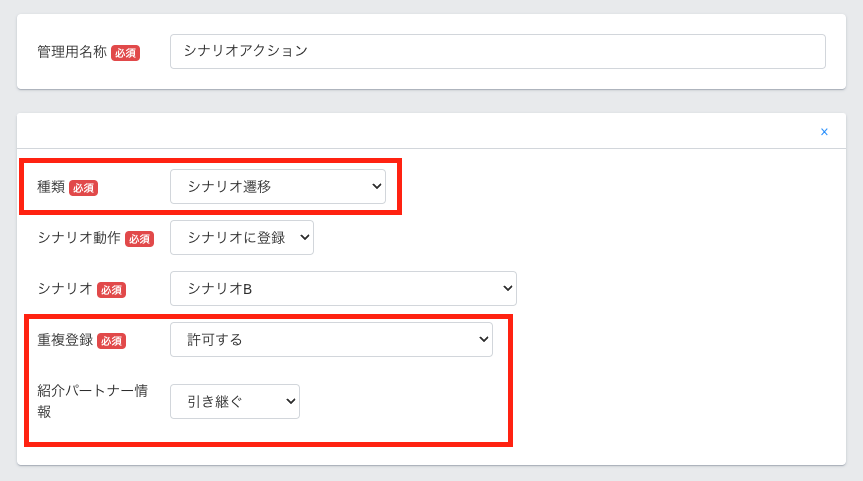Click the シナリオ動作 label text
Viewport: 863px width, 481px height.
coord(79,238)
